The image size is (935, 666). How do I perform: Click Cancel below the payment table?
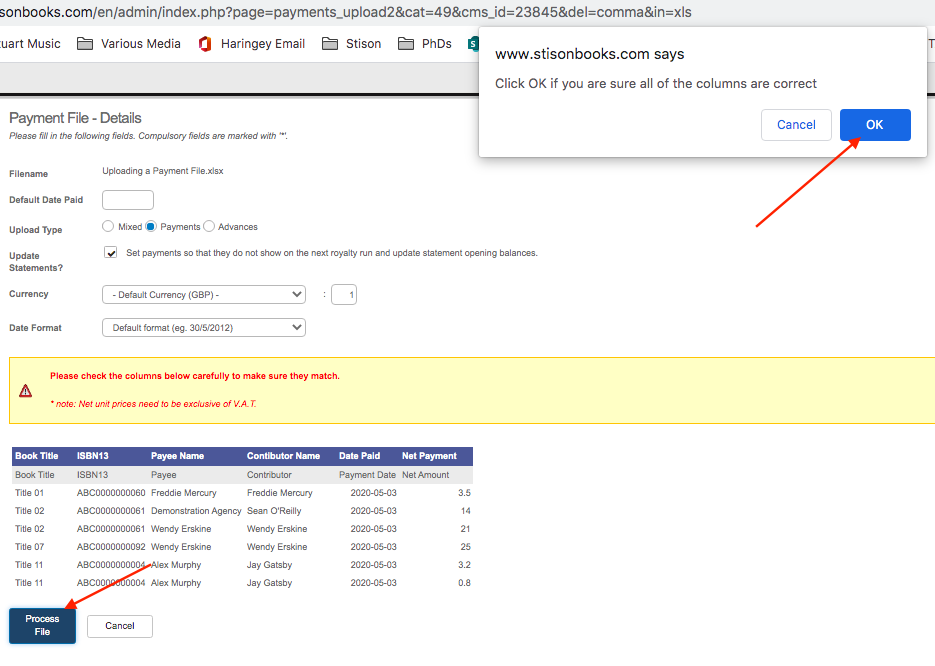pyautogui.click(x=120, y=626)
